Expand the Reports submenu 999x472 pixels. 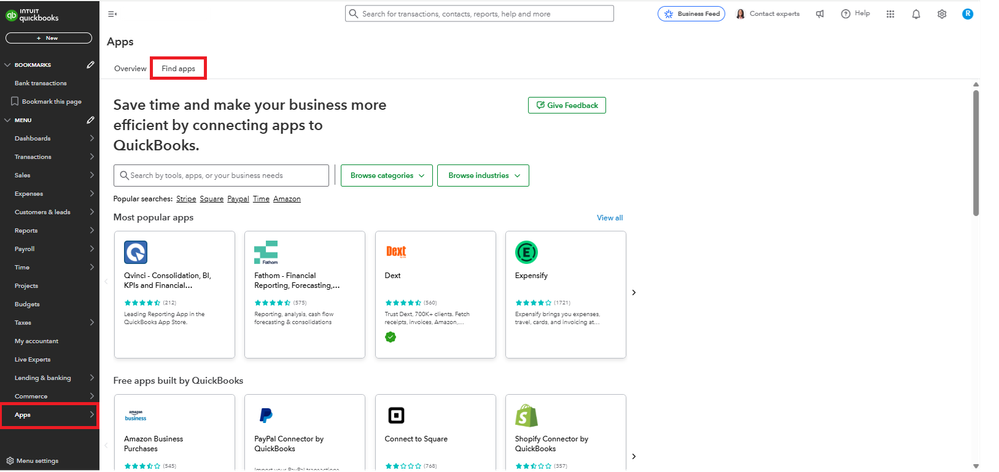(92, 231)
